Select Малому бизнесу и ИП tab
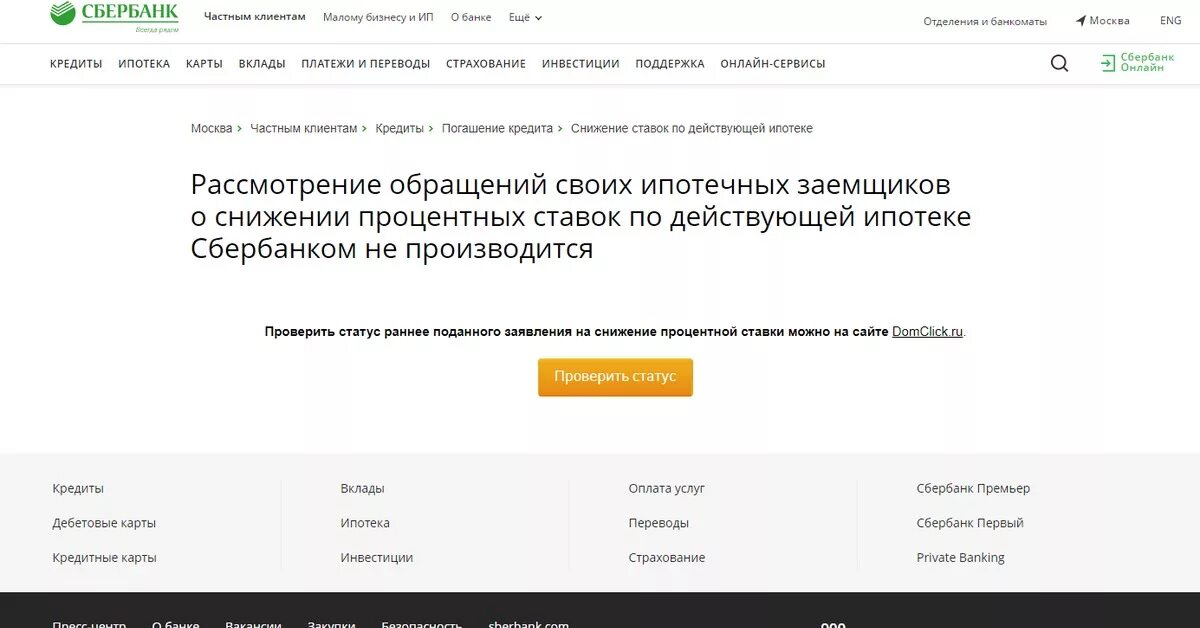This screenshot has height=628, width=1200. pos(378,18)
